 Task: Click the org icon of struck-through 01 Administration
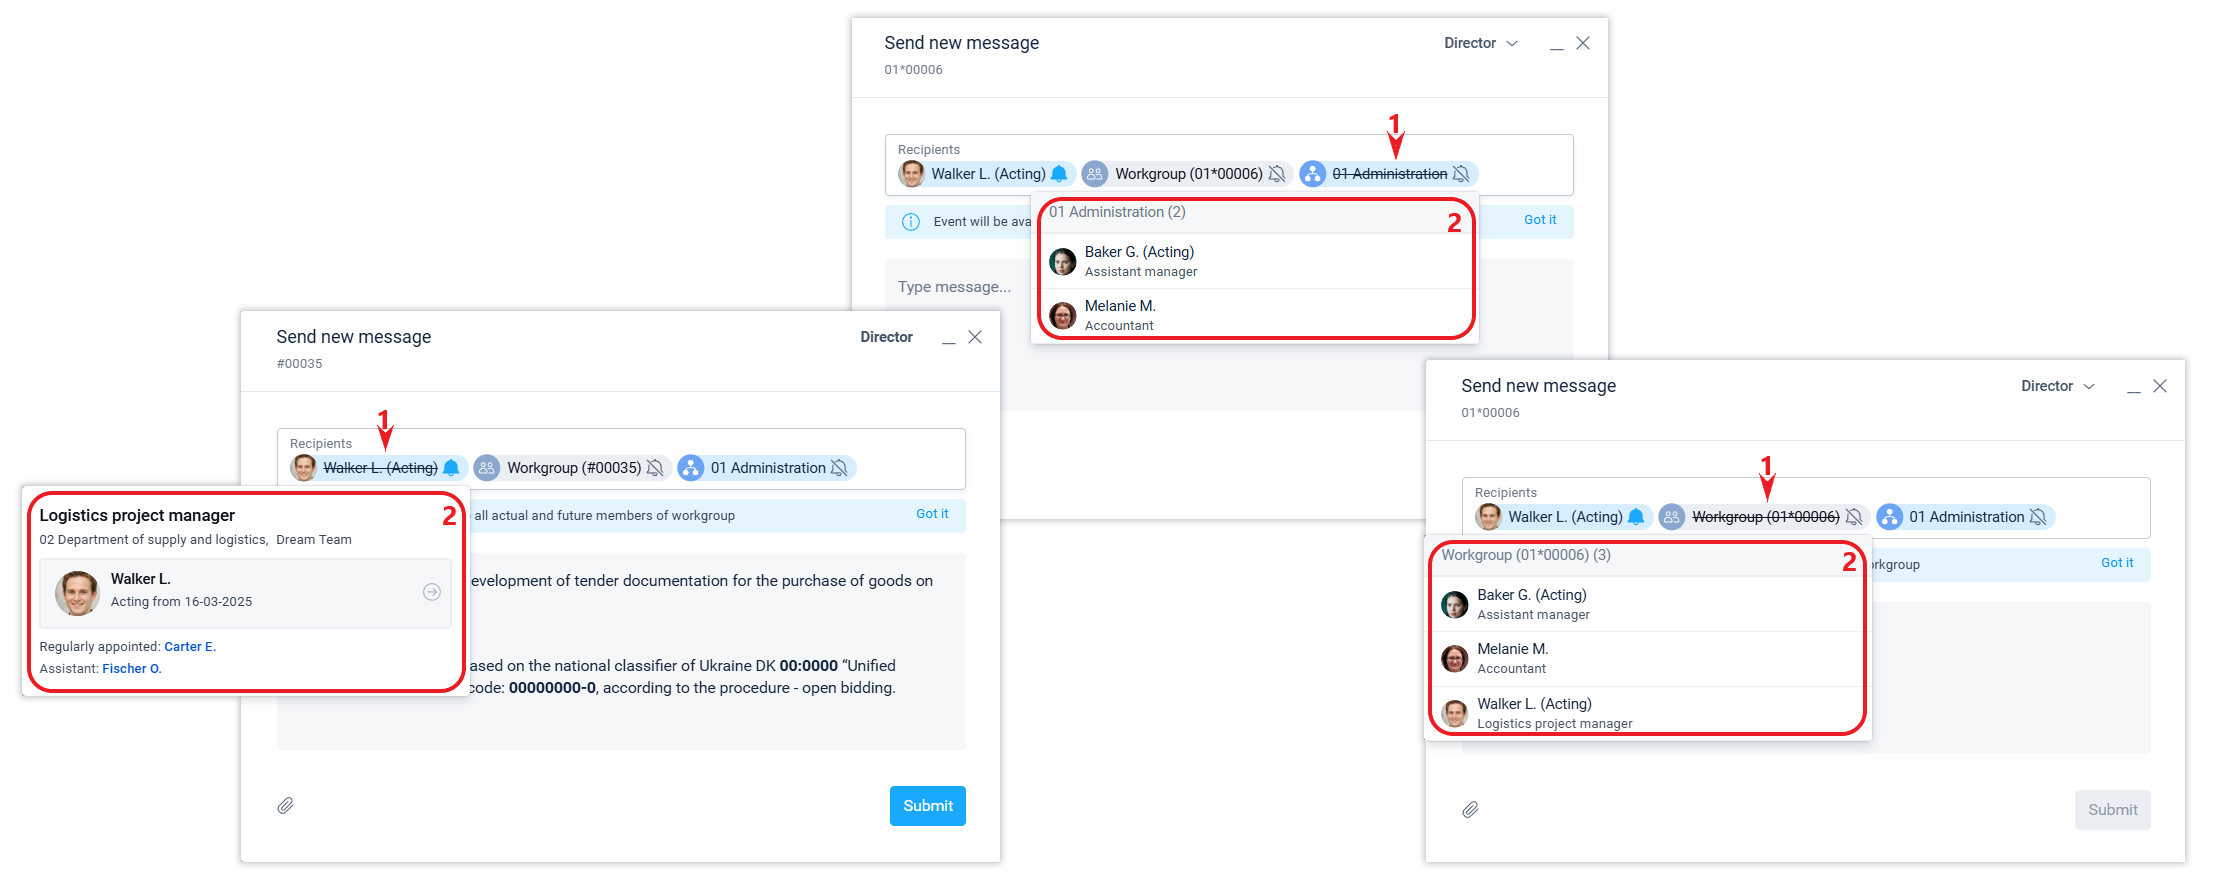(x=1313, y=174)
